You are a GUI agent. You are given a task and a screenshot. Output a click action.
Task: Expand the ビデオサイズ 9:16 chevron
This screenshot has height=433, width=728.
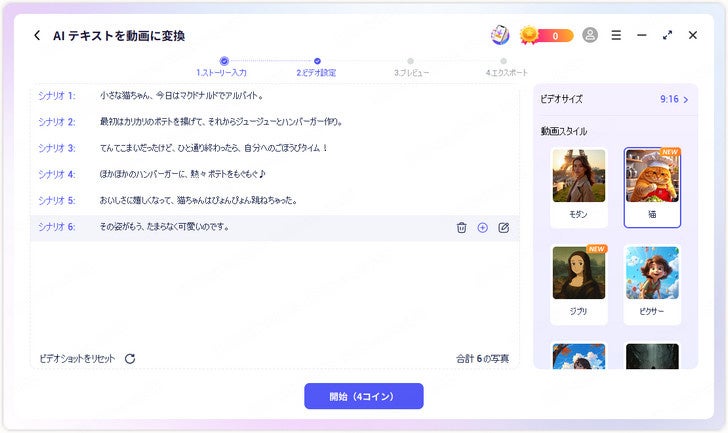point(686,99)
